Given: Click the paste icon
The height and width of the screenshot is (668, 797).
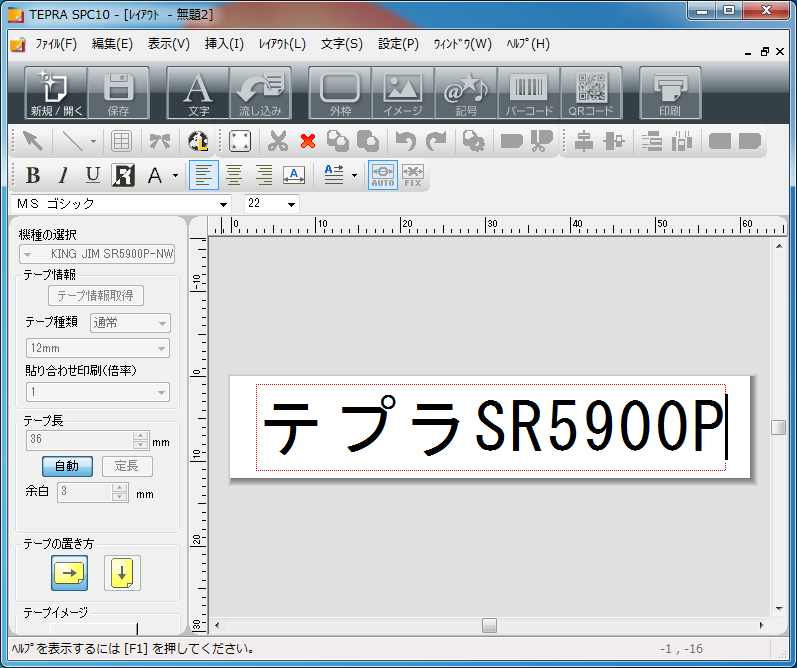Looking at the screenshot, I should [x=368, y=141].
